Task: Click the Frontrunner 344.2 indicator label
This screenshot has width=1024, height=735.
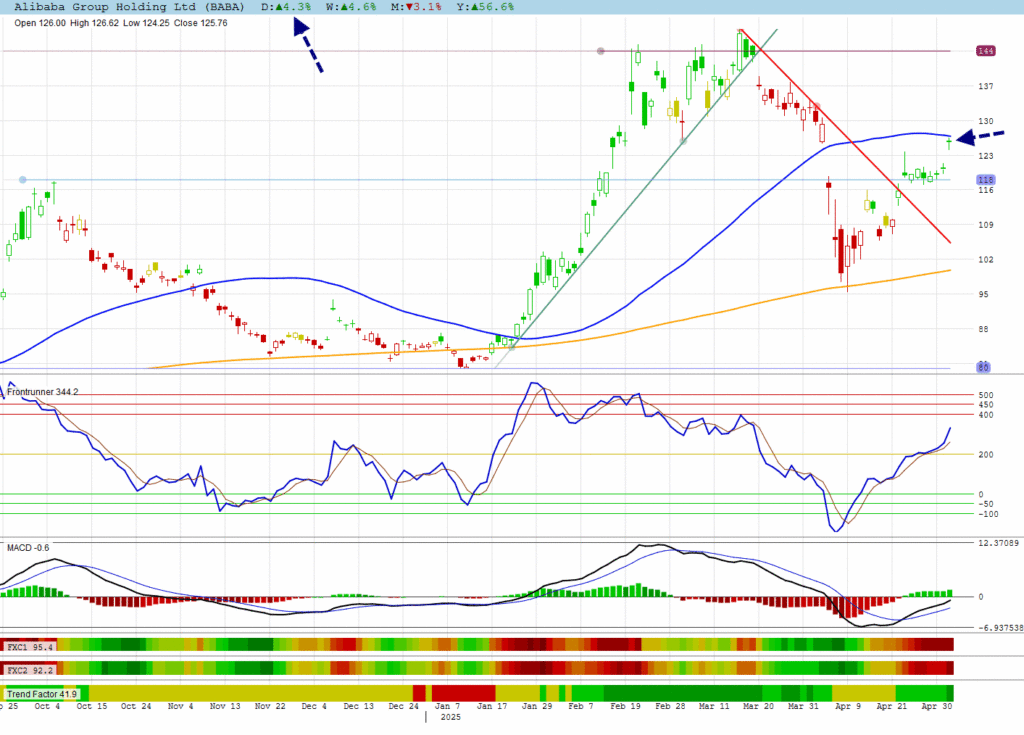Action: (42, 392)
